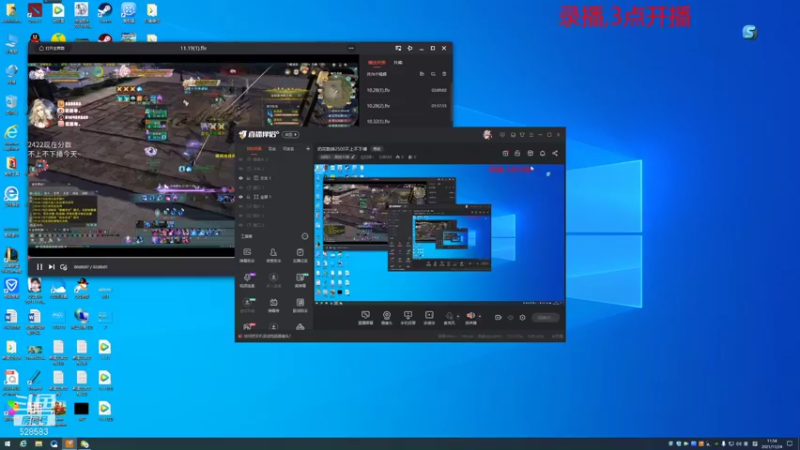Toggle the eye icon for the 文本 1 source
Screen dimensions: 800x450
click(241, 178)
